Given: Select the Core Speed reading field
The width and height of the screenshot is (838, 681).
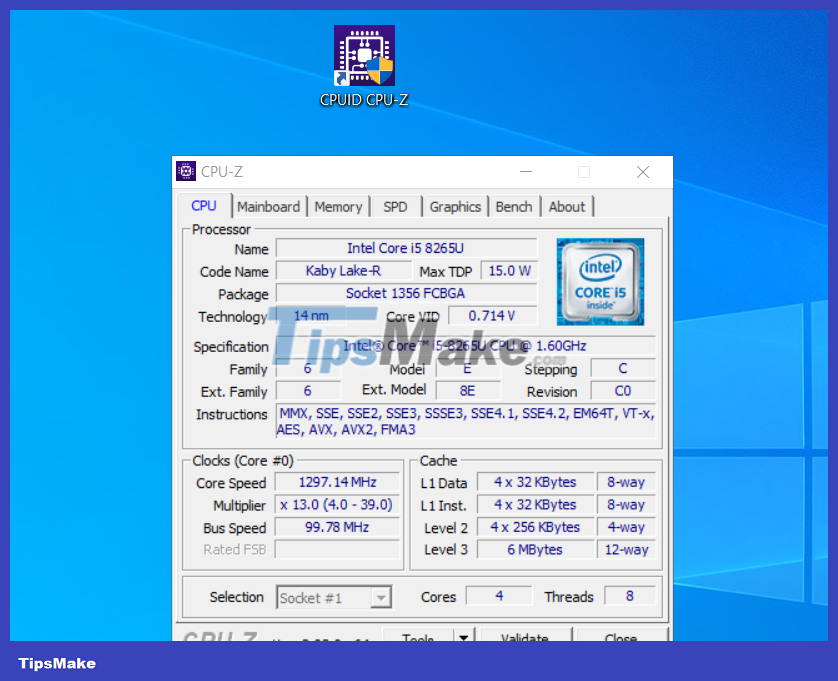Looking at the screenshot, I should [x=337, y=482].
